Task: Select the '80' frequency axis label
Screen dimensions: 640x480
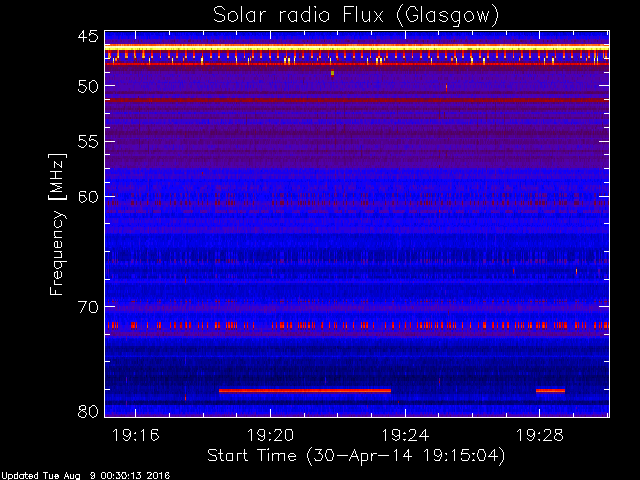Action: click(x=88, y=411)
